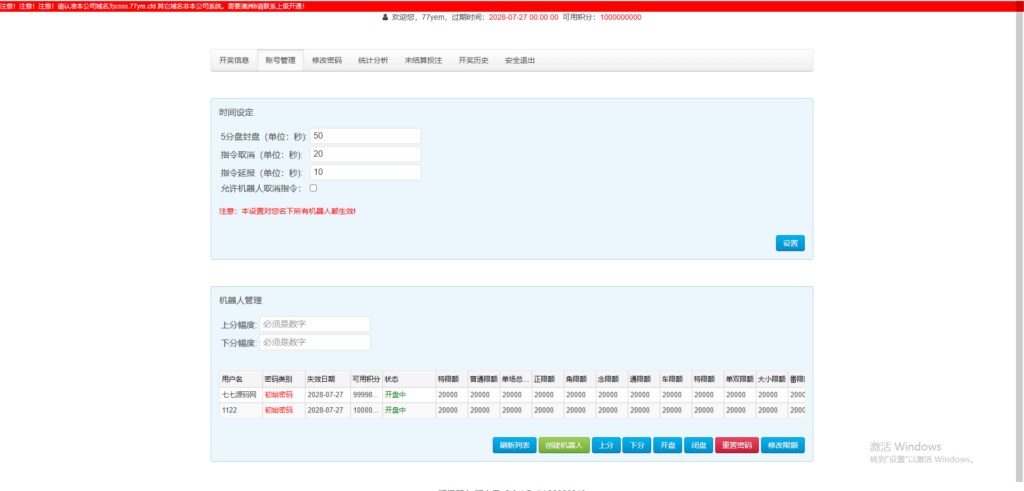Click the 1000000000 available points value
1024x491 pixels.
coord(620,18)
